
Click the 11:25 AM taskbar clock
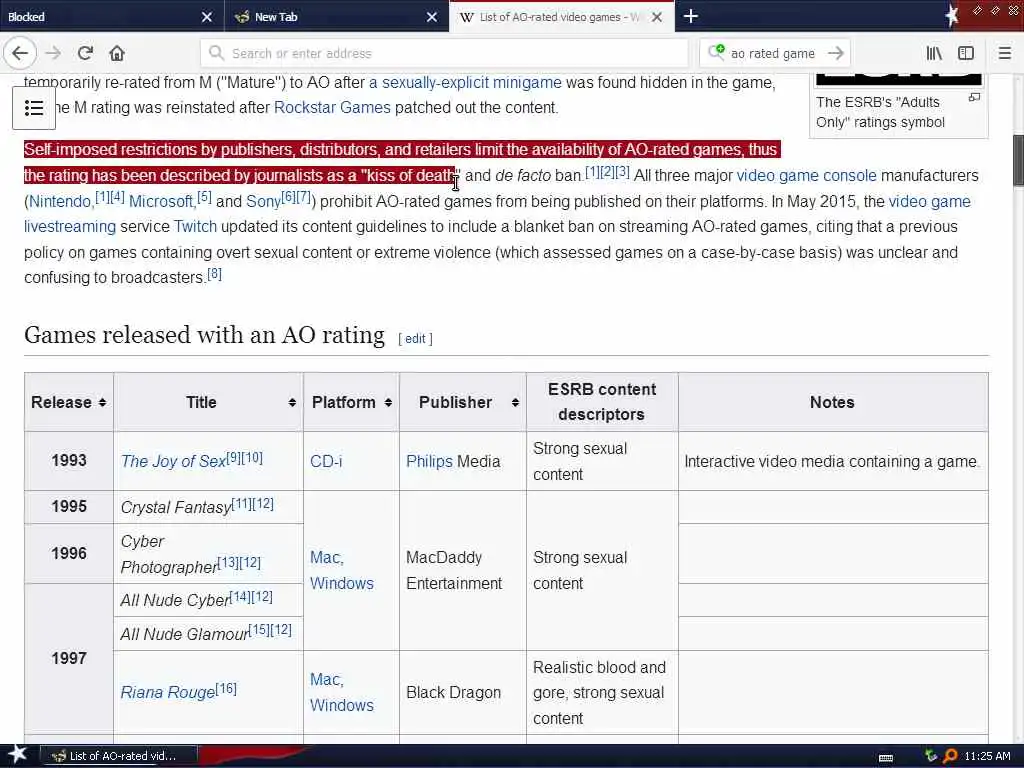pyautogui.click(x=987, y=756)
